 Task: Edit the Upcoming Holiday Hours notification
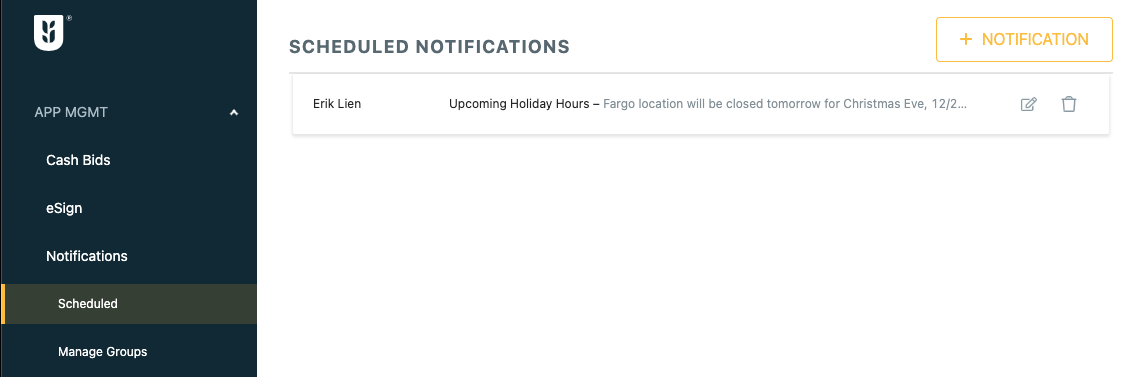[1028, 104]
